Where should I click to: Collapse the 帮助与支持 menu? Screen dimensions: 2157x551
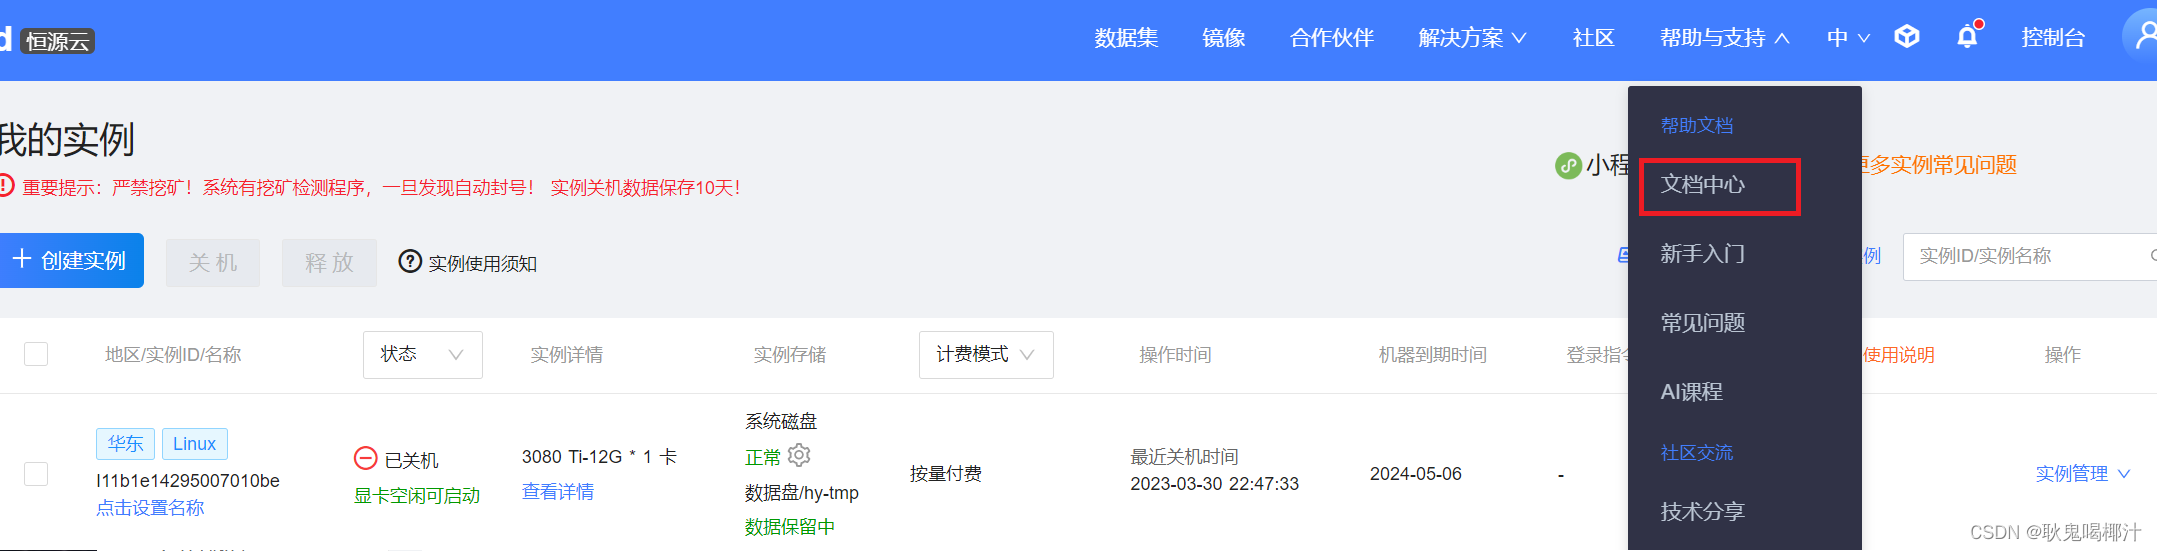click(1725, 38)
